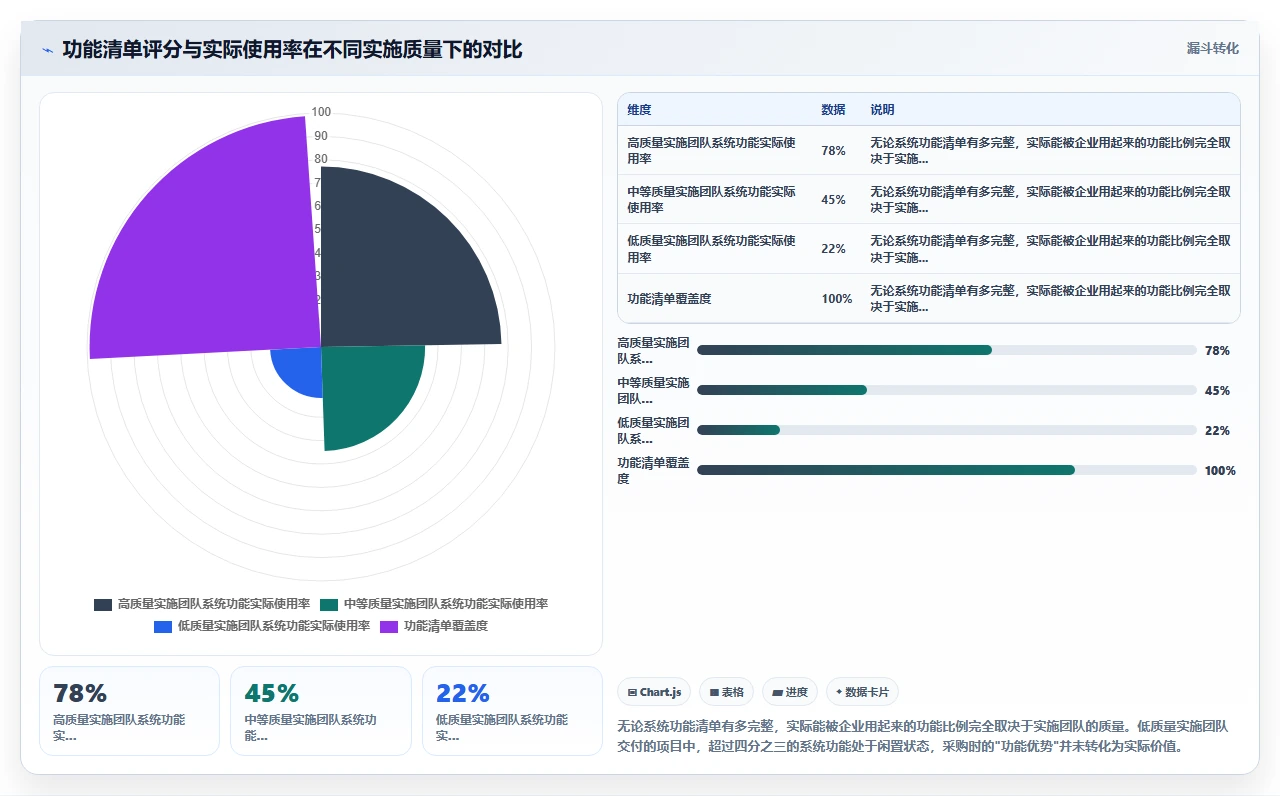The height and width of the screenshot is (796, 1280).
Task: Click the 进度 tag chip
Action: (790, 692)
